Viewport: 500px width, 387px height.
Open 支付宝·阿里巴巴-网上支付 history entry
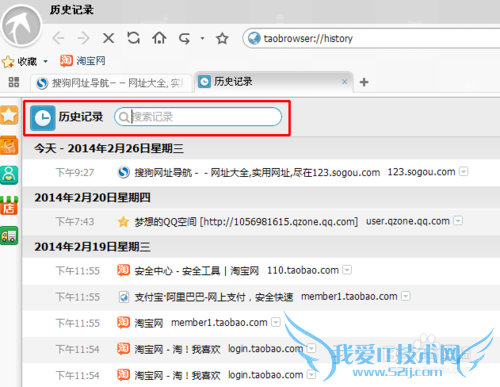(214, 297)
